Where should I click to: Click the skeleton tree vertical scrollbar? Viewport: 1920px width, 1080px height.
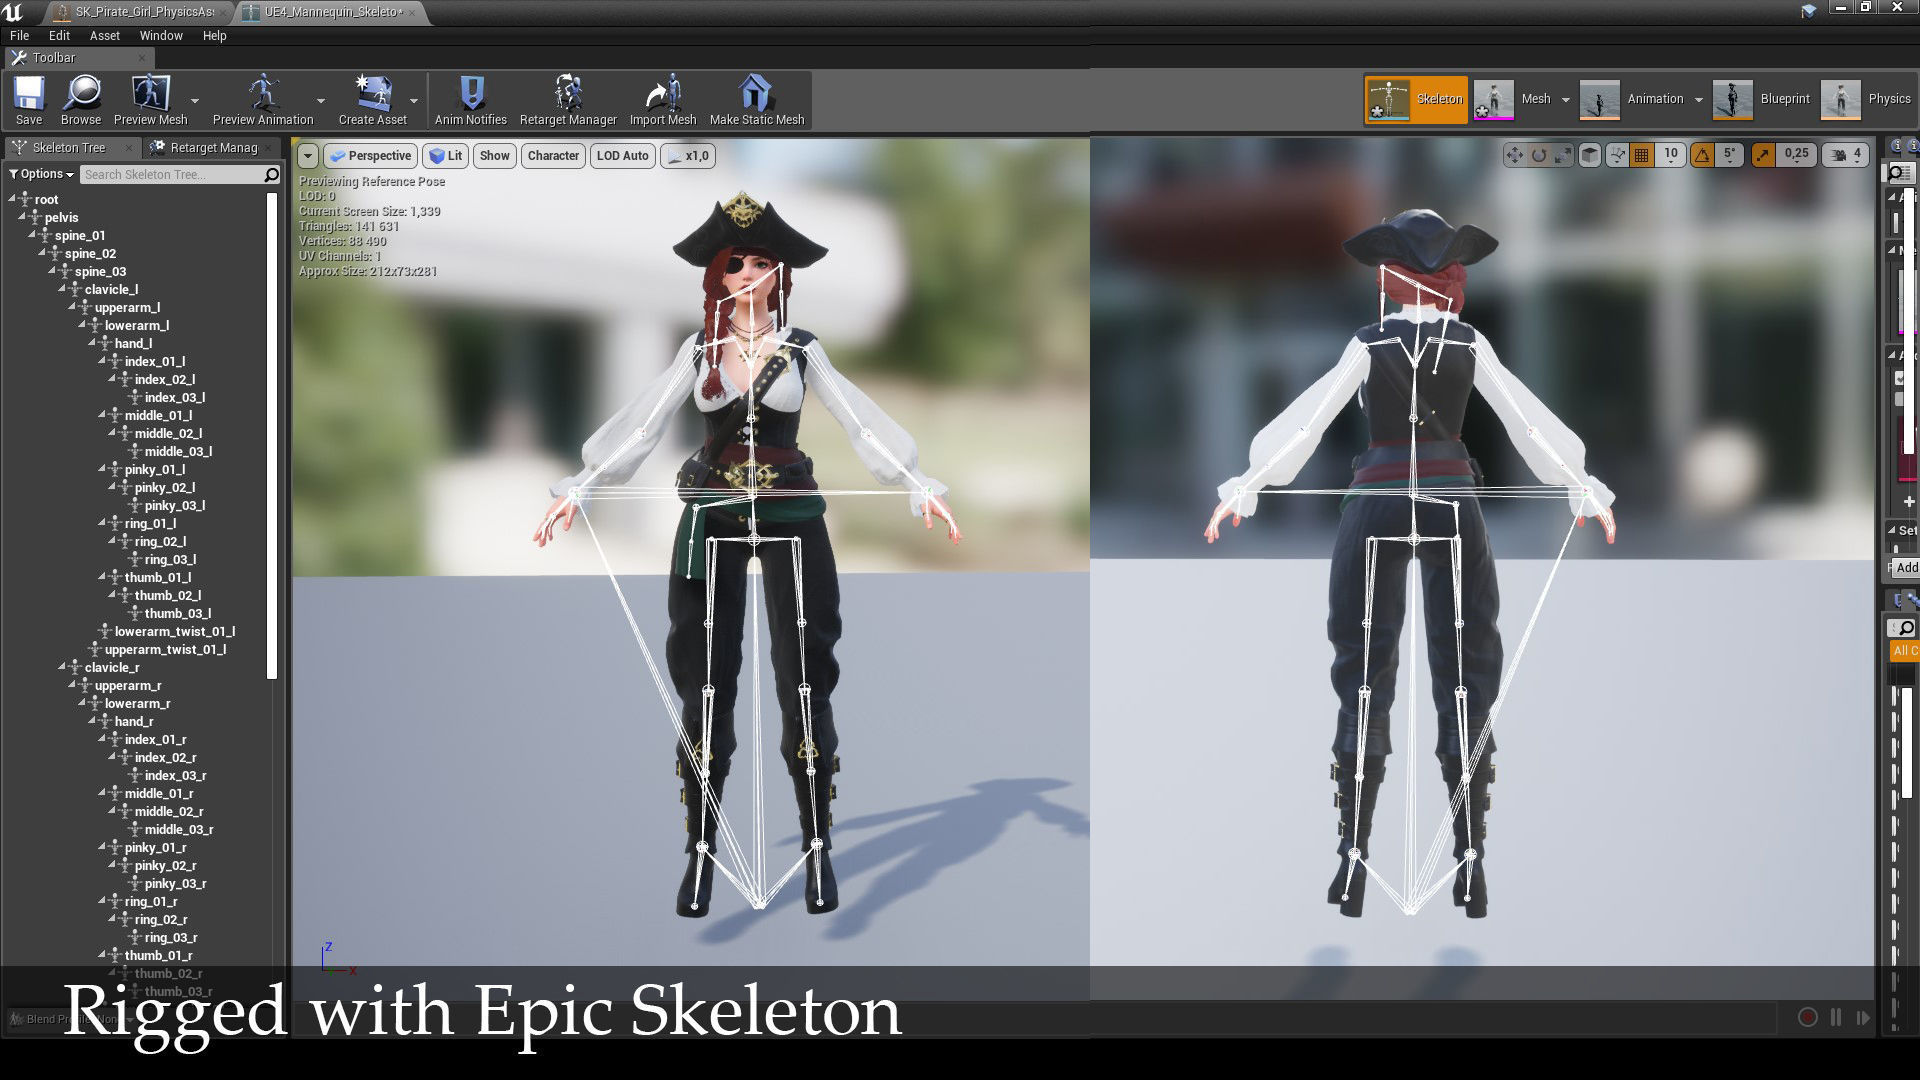271,435
